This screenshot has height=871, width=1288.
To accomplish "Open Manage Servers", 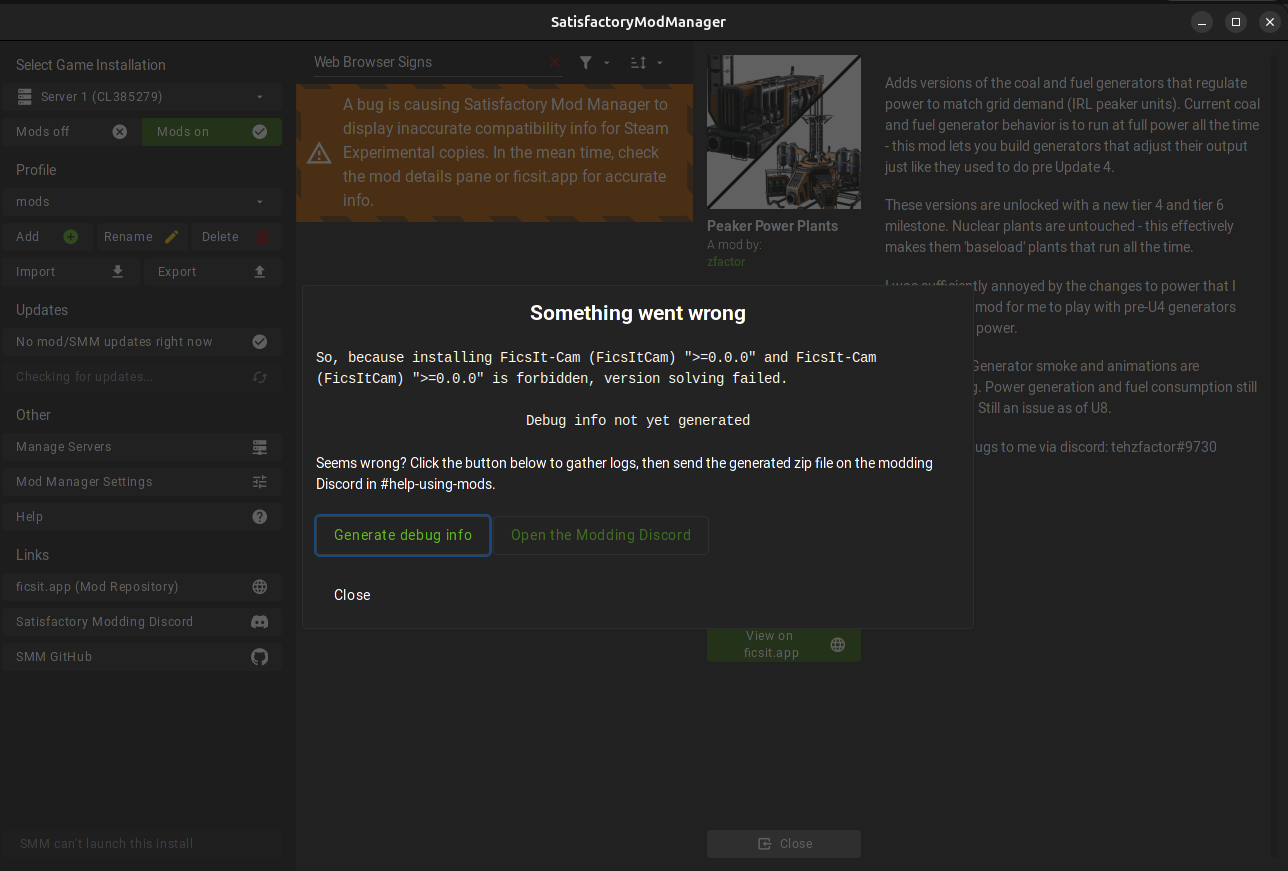I will [x=142, y=447].
